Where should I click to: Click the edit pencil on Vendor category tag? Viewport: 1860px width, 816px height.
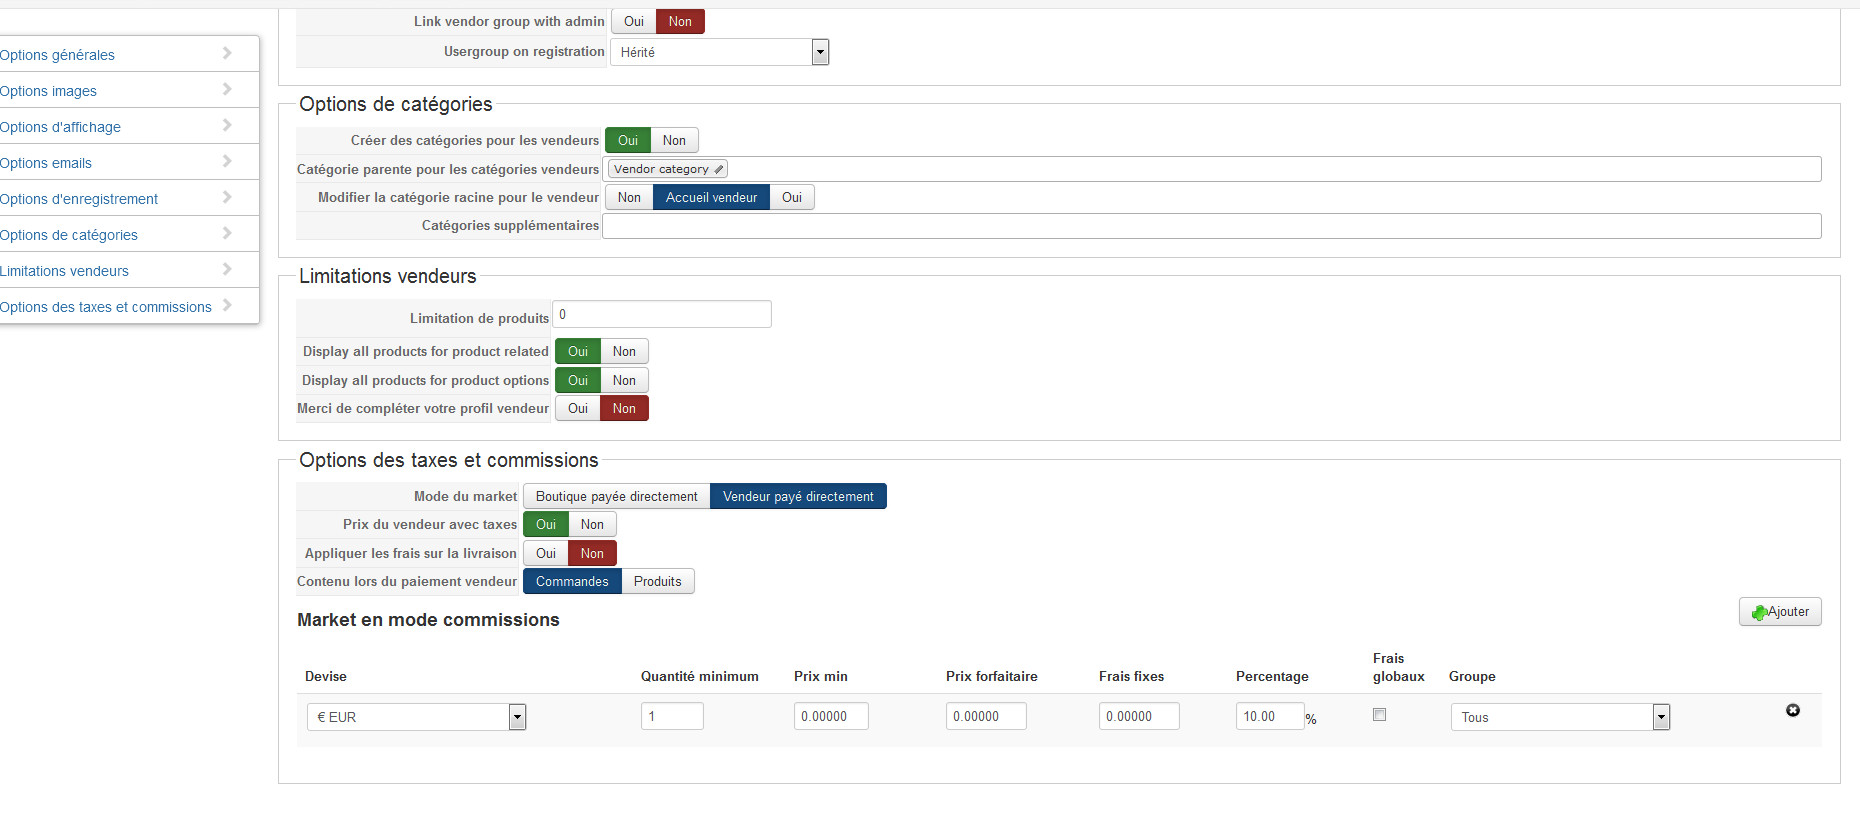[x=719, y=169]
